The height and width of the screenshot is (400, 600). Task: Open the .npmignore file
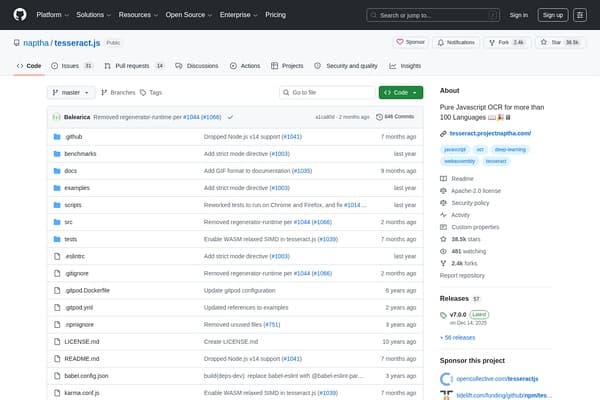79,325
